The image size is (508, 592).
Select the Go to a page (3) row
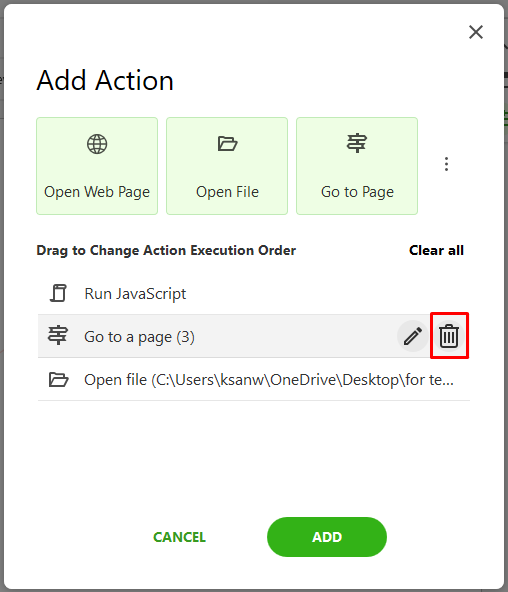pyautogui.click(x=254, y=336)
